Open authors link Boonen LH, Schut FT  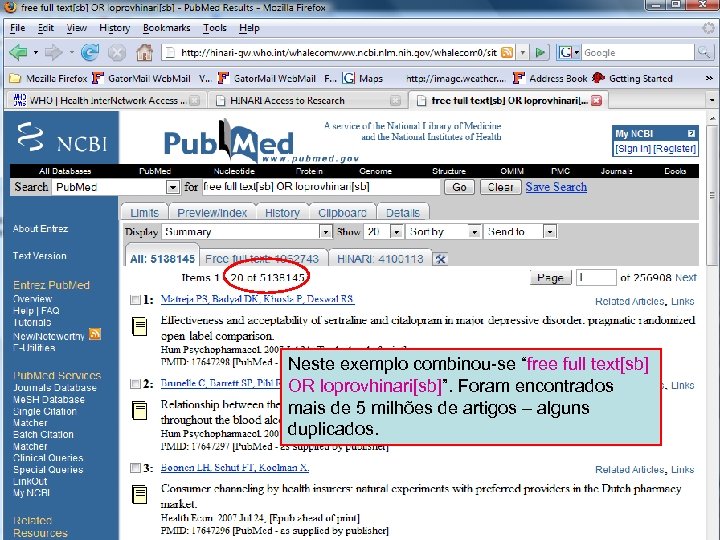pyautogui.click(x=235, y=467)
